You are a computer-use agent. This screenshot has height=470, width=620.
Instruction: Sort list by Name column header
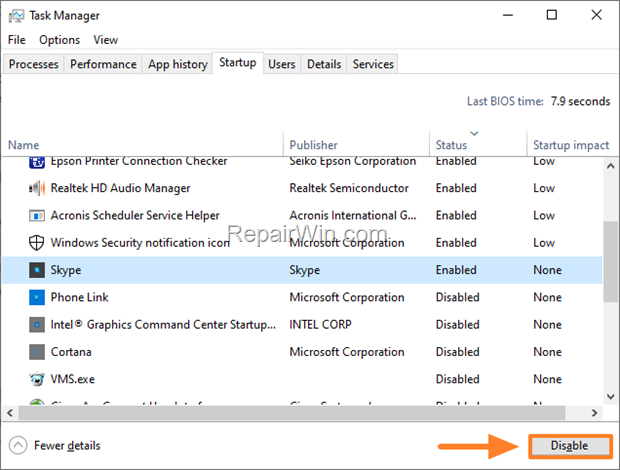pos(142,143)
